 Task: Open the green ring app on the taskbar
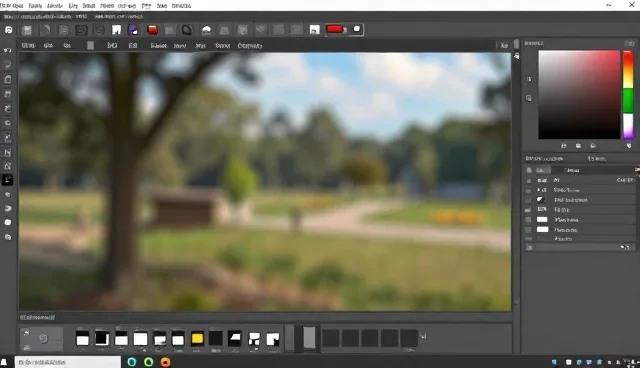click(149, 362)
